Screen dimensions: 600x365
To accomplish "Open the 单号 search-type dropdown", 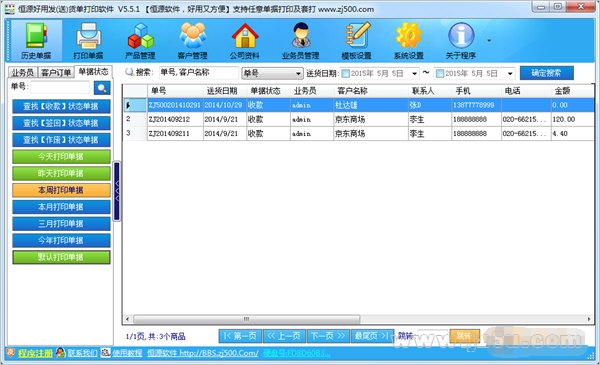I will point(272,73).
